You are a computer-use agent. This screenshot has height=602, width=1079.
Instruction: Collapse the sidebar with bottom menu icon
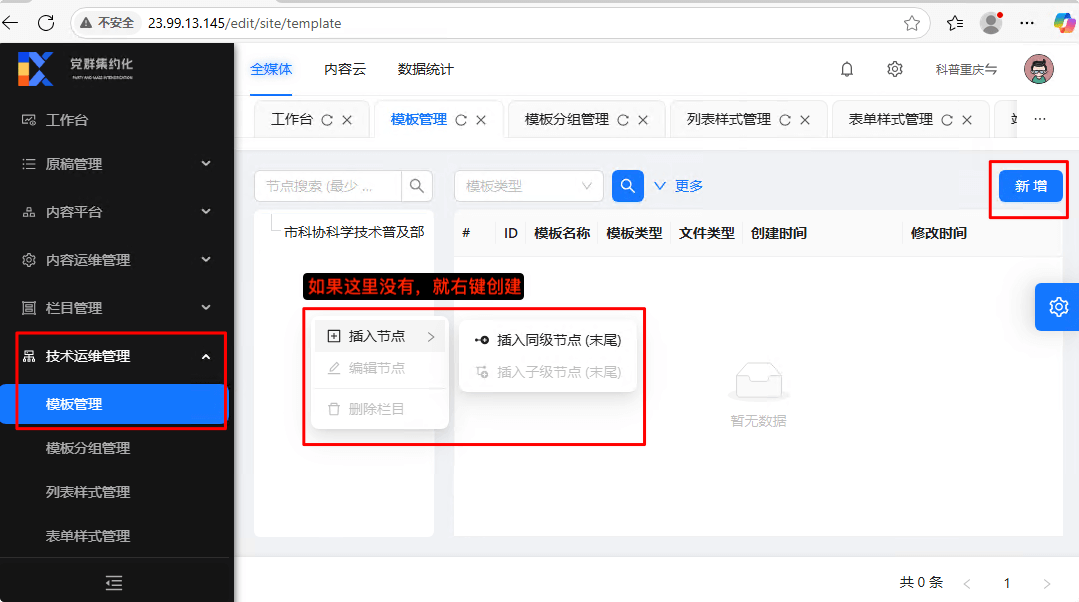114,582
